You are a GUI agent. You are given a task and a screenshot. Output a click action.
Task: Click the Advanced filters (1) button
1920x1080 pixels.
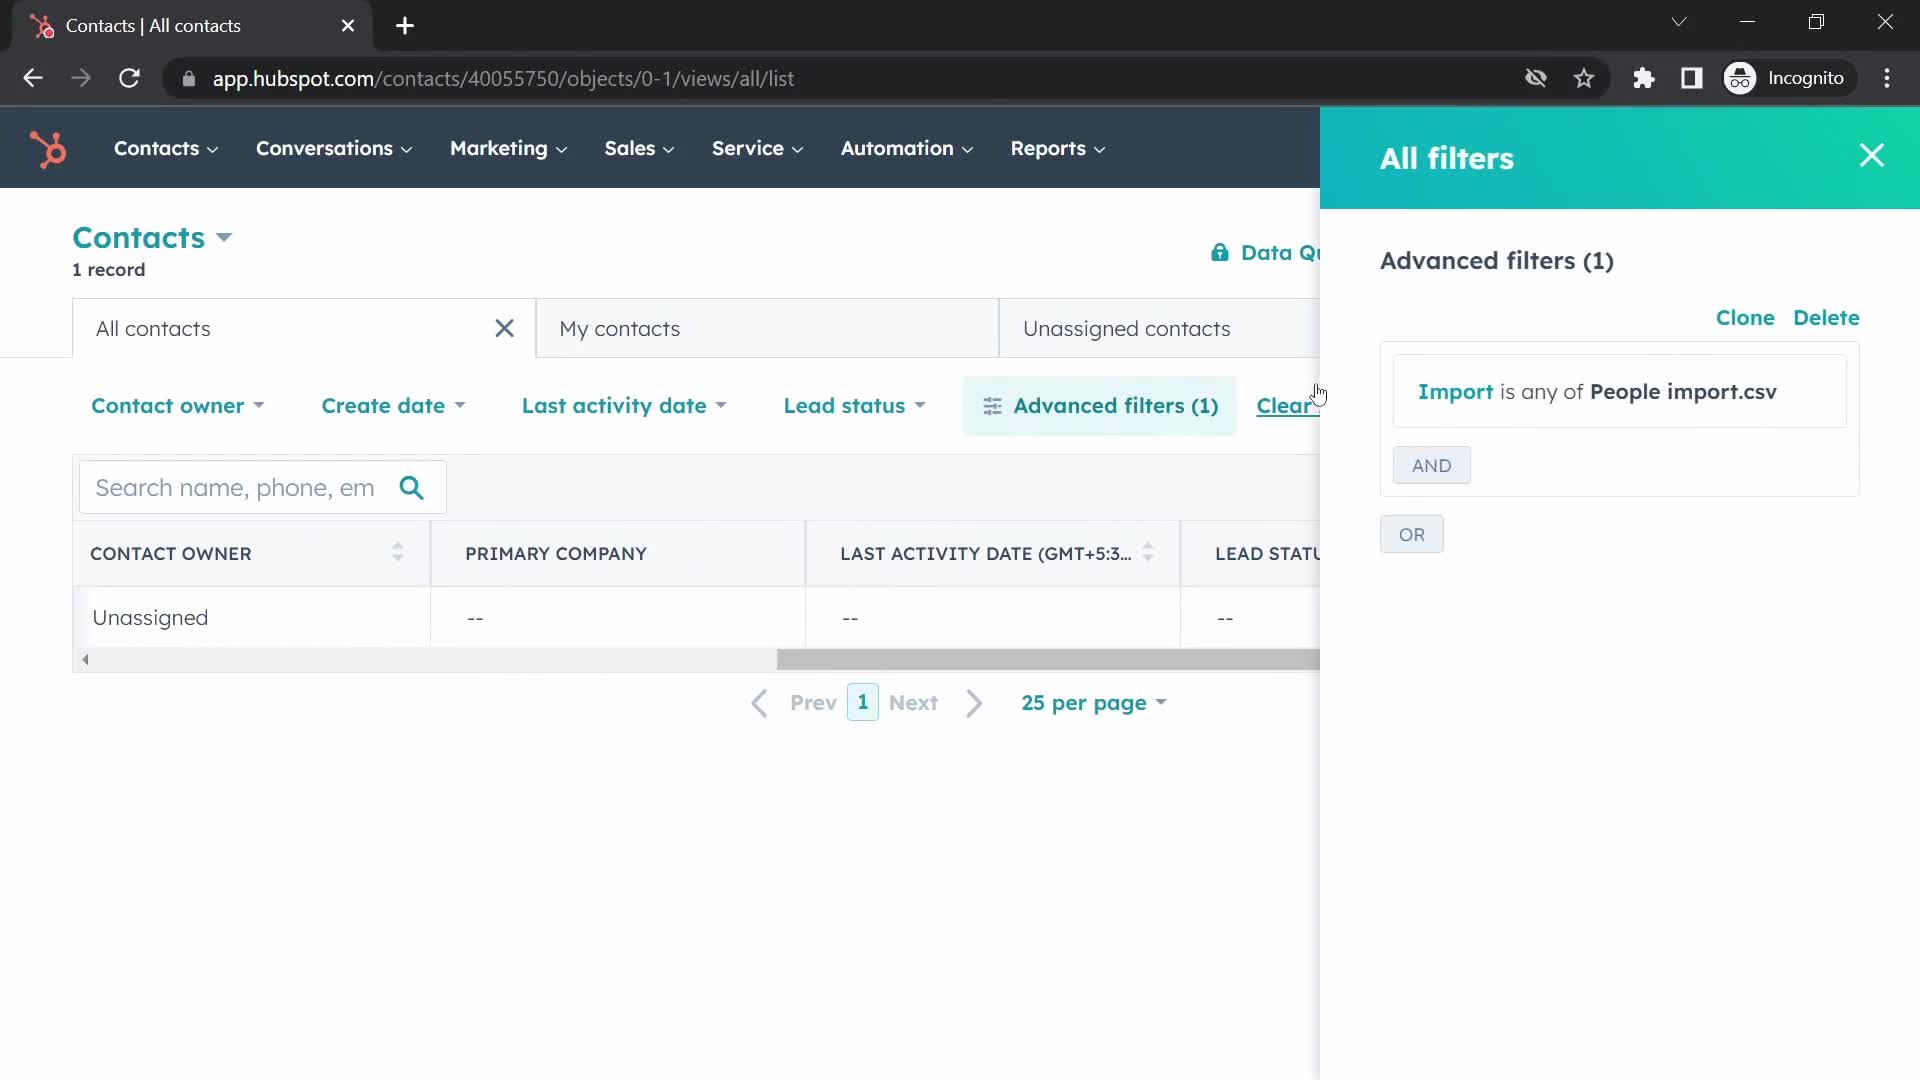click(1100, 406)
